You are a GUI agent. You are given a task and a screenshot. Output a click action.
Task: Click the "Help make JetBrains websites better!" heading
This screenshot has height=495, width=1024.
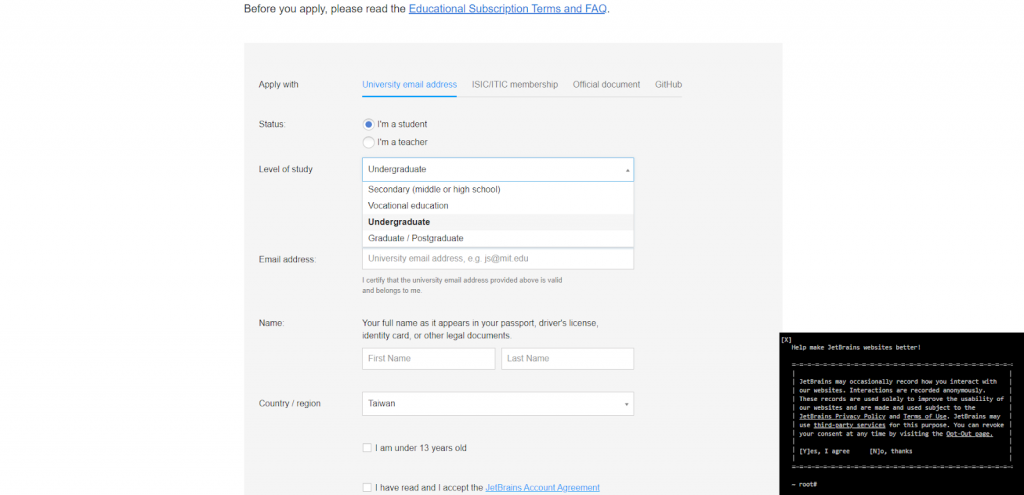856,347
